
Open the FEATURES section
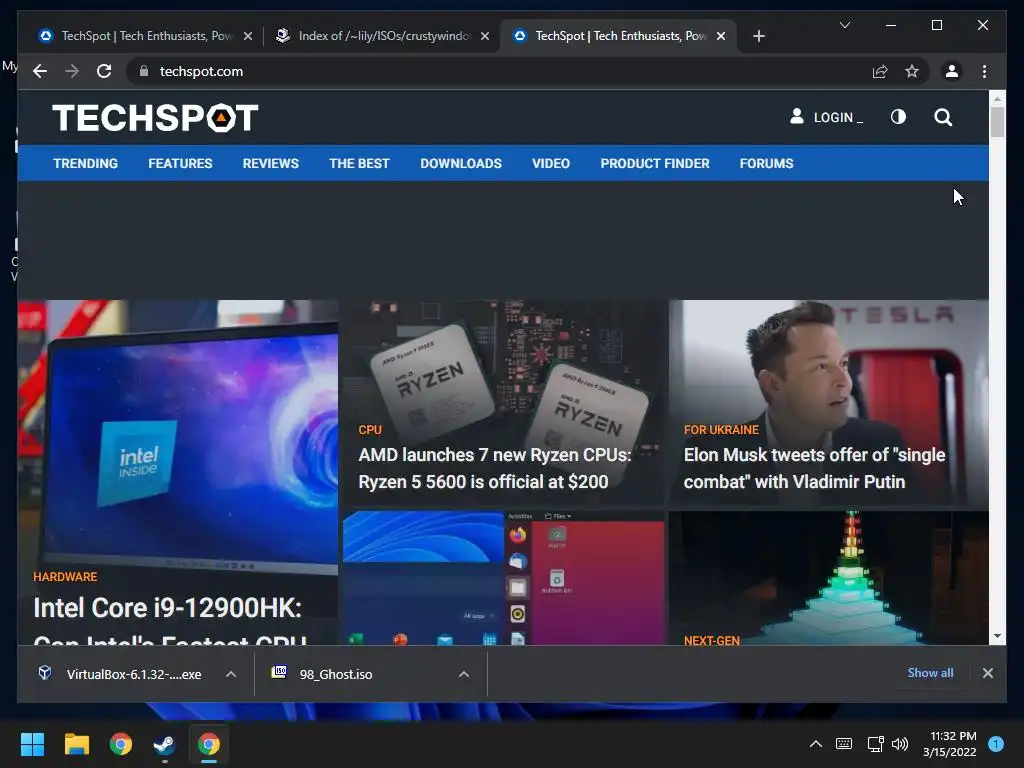[x=180, y=163]
